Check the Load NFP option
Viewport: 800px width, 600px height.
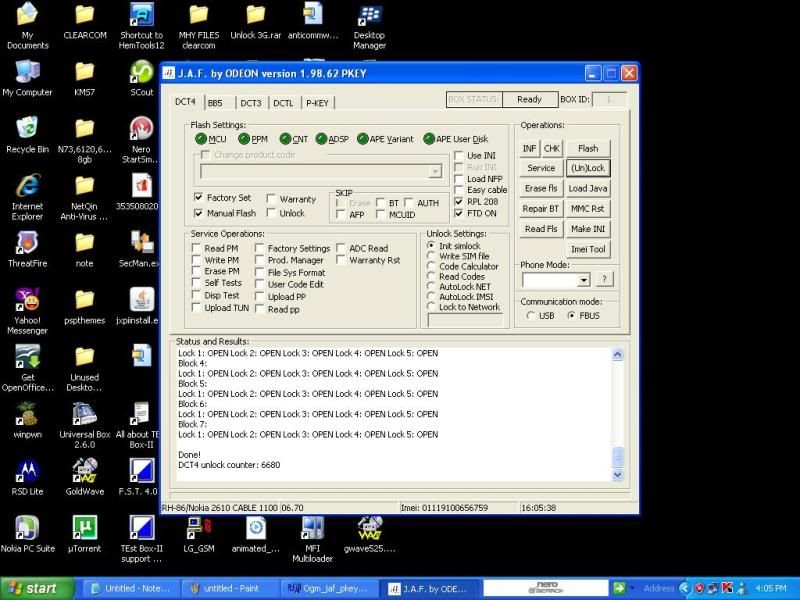tap(459, 179)
